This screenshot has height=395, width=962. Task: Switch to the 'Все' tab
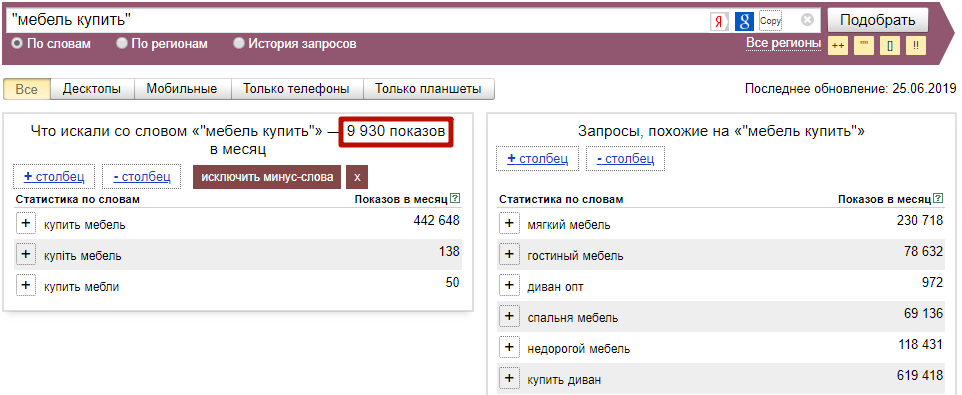[x=26, y=89]
